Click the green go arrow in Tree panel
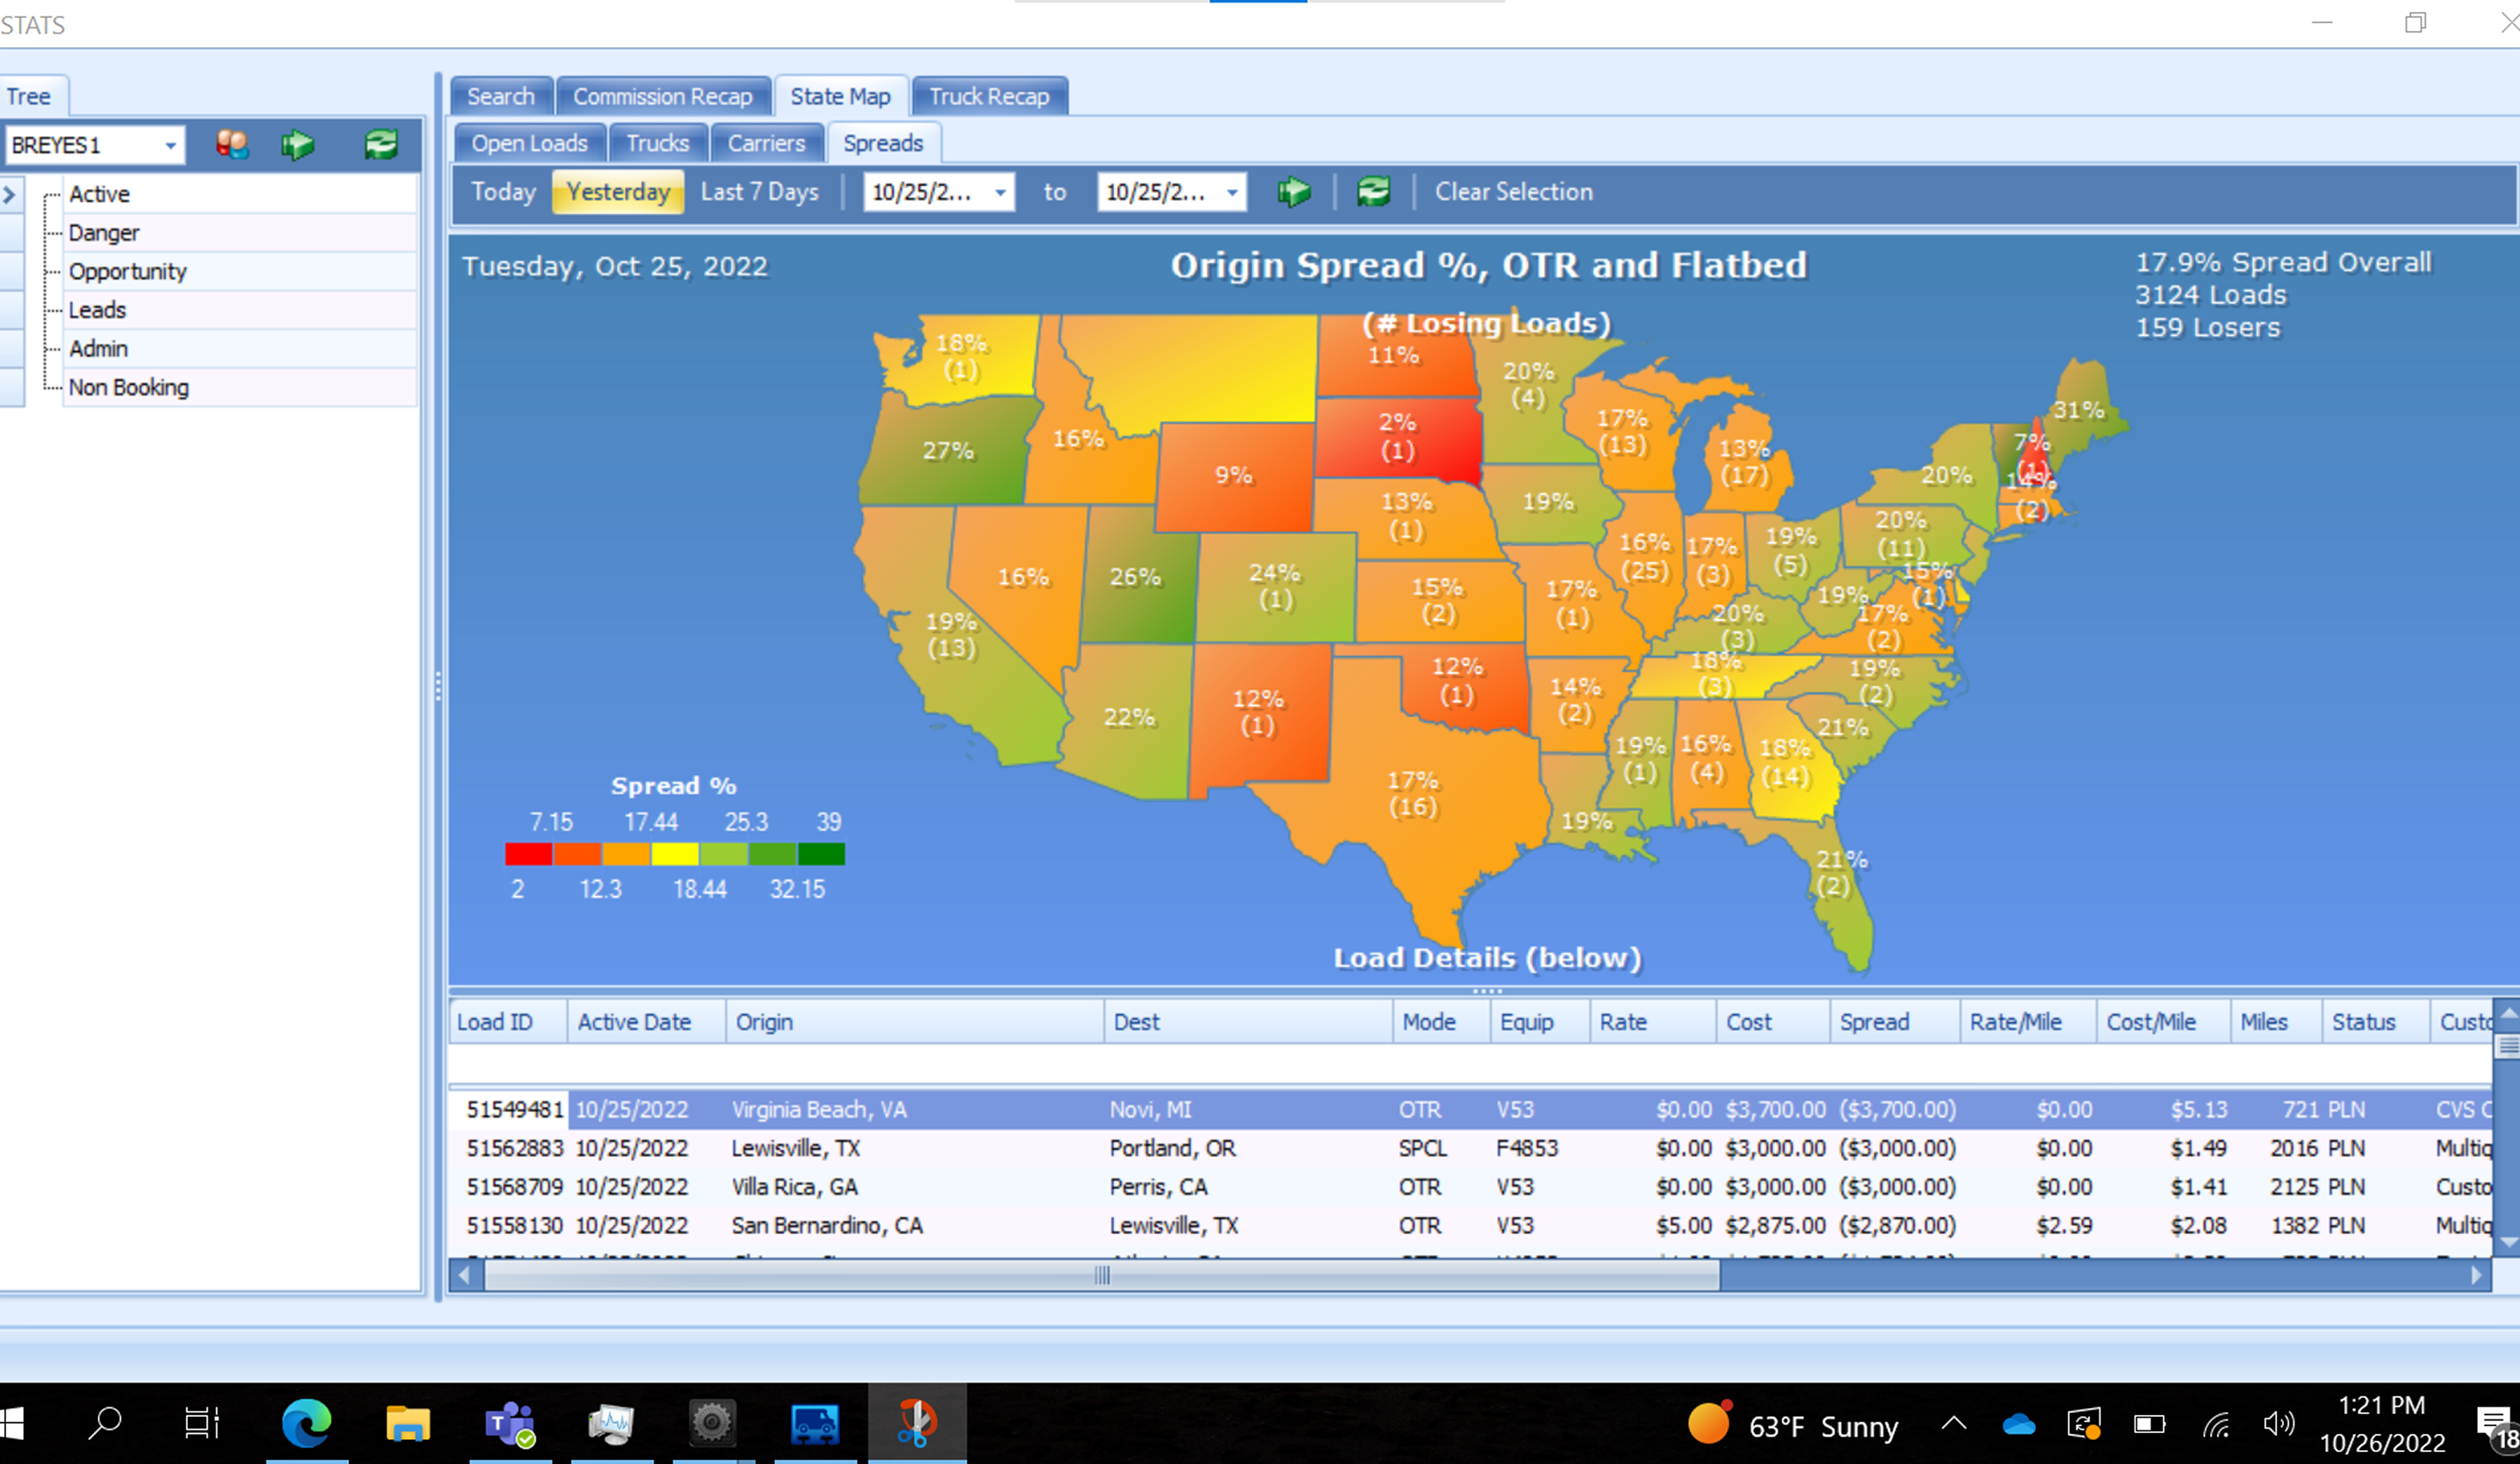The height and width of the screenshot is (1464, 2520). click(297, 145)
